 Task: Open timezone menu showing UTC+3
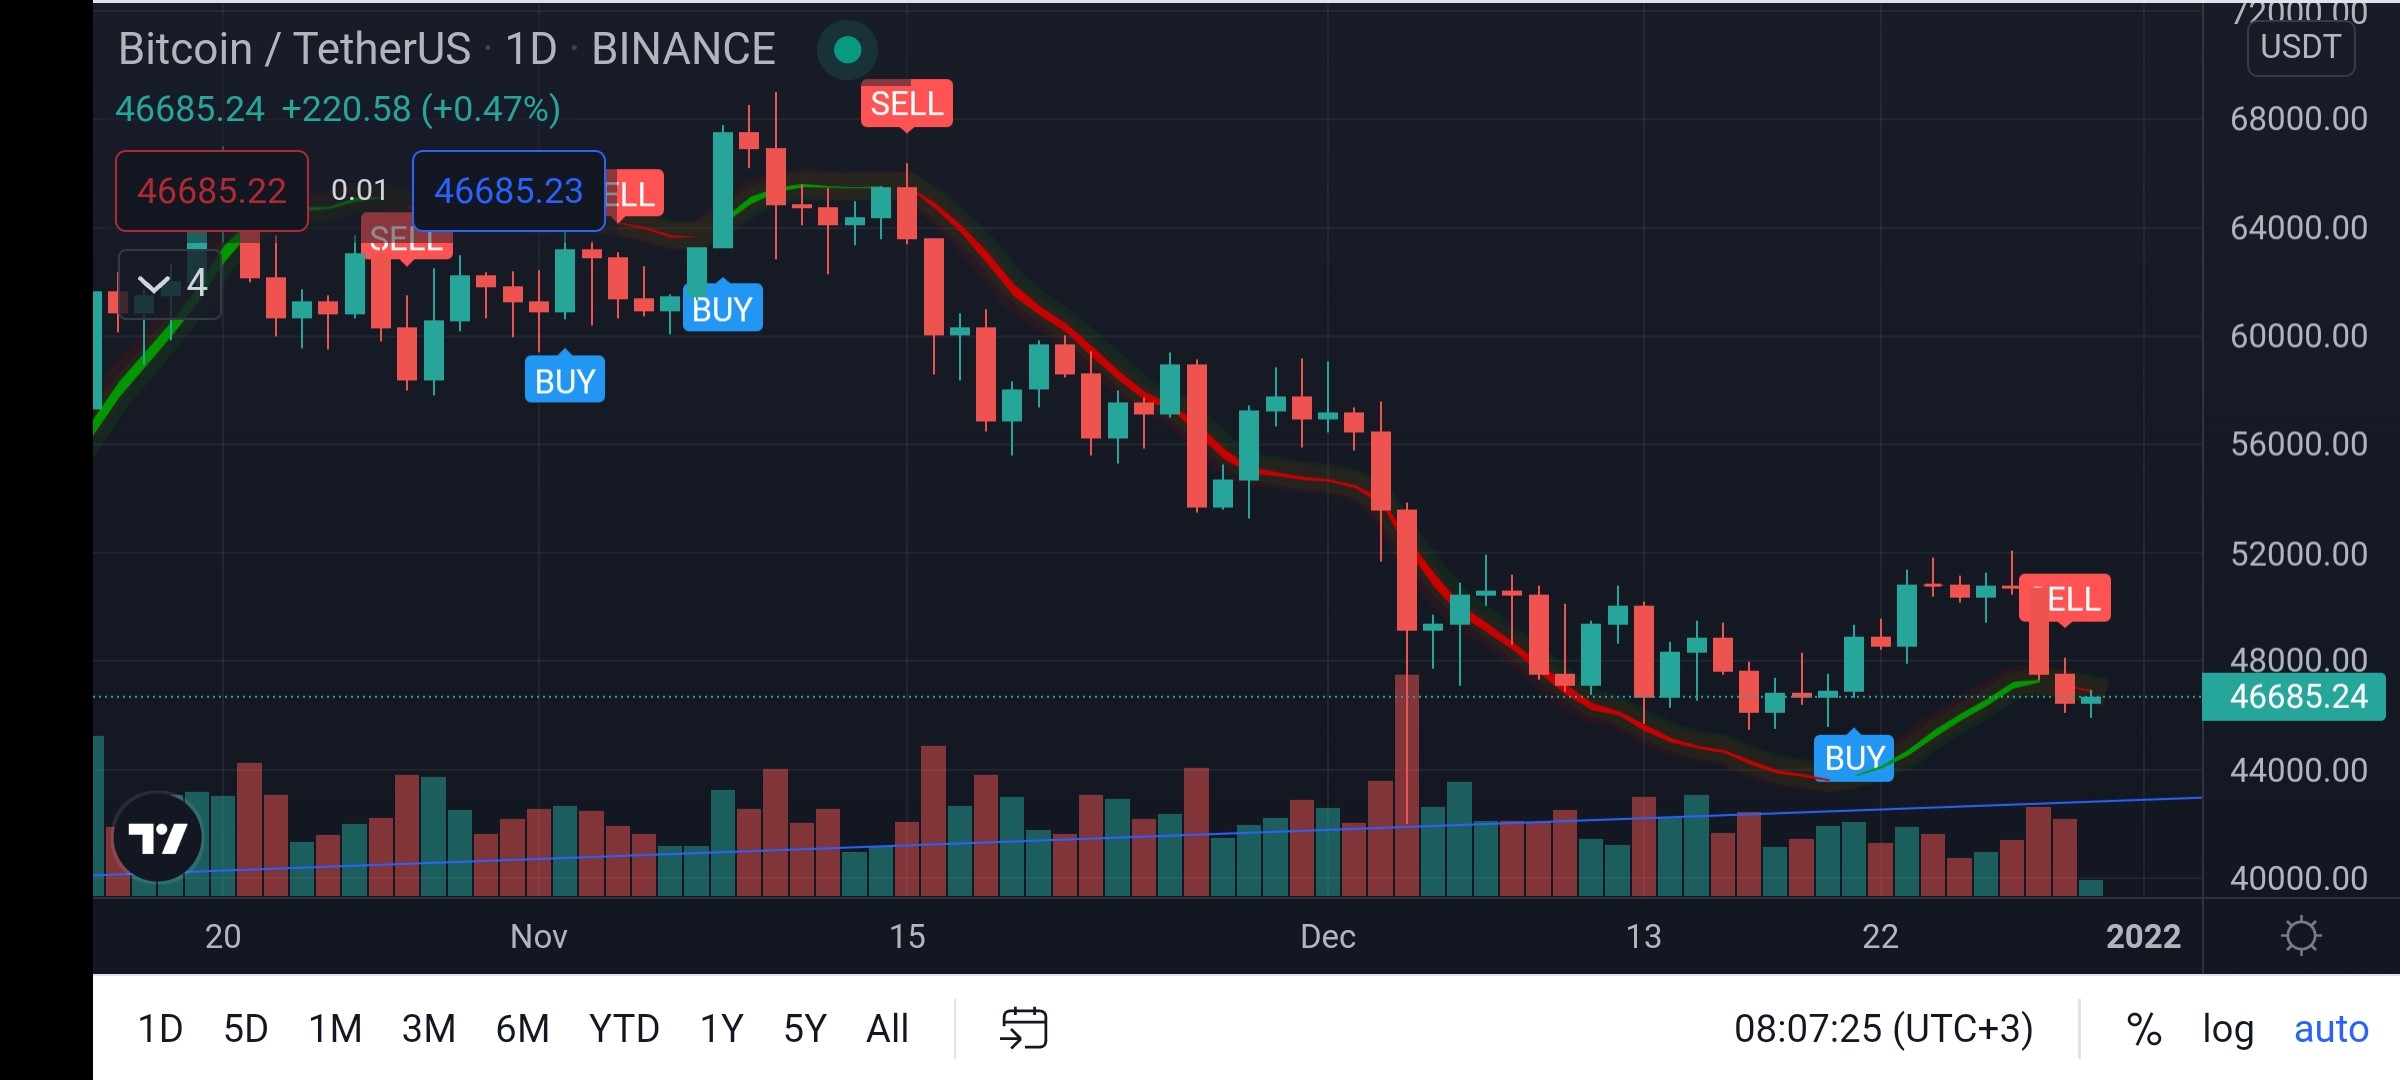coord(1883,1029)
